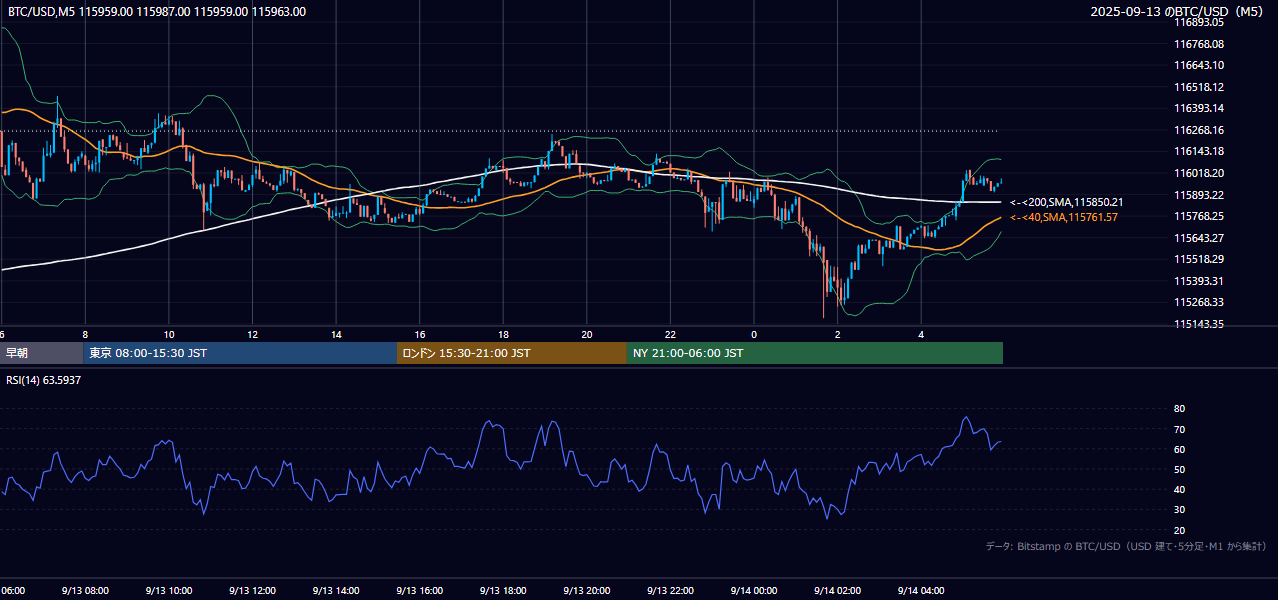Click the 9/13 12:00 bottom time label

252,591
